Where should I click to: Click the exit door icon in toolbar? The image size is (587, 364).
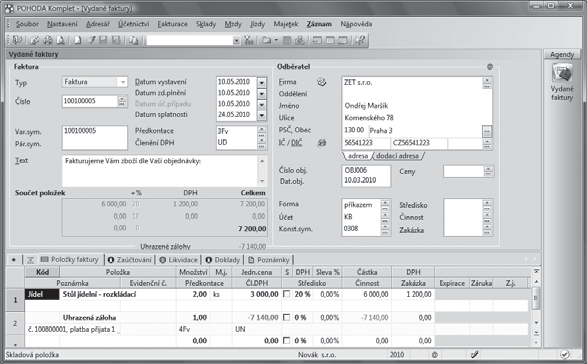(x=17, y=40)
